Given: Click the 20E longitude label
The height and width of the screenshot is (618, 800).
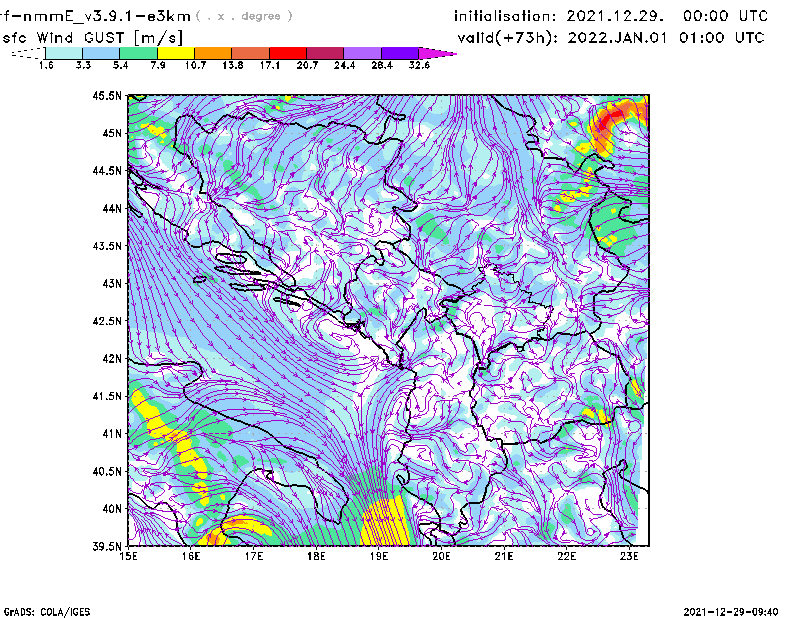Looking at the screenshot, I should coord(441,556).
